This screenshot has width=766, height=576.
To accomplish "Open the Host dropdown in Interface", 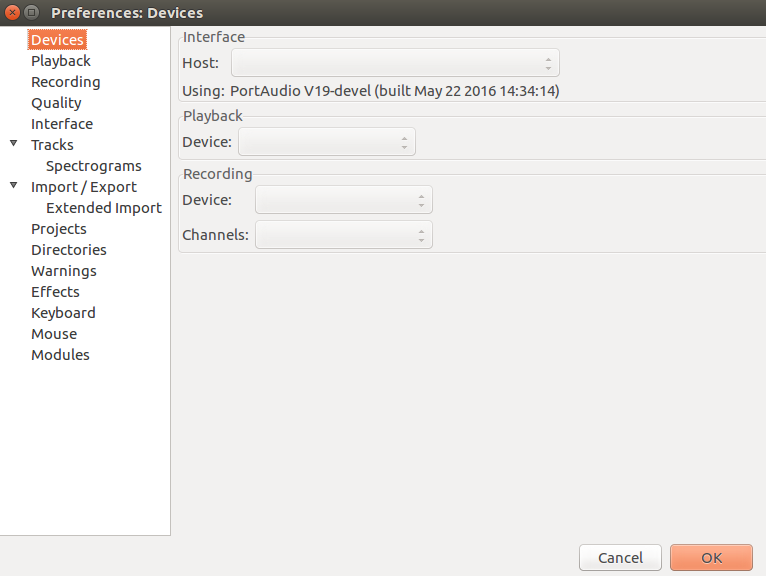I will tap(395, 63).
